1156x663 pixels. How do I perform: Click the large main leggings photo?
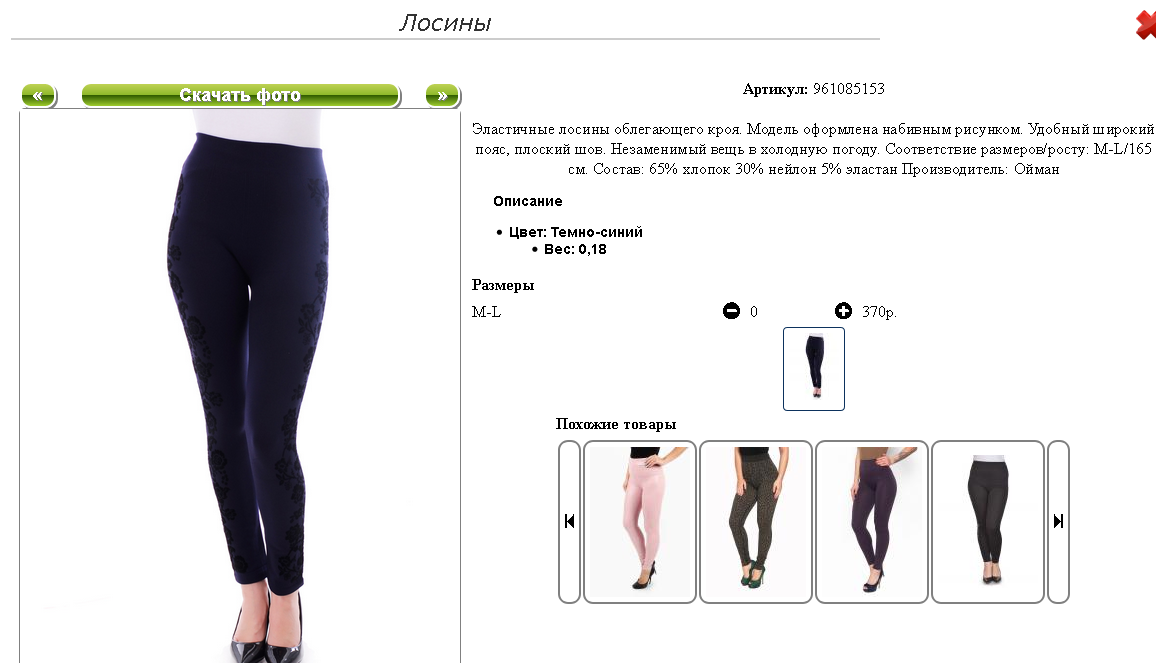tap(240, 386)
